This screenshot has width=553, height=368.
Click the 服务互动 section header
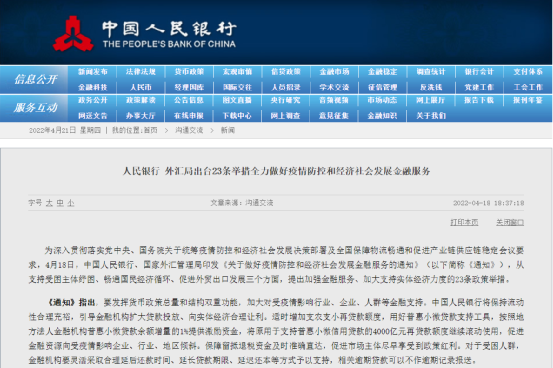[x=35, y=108]
